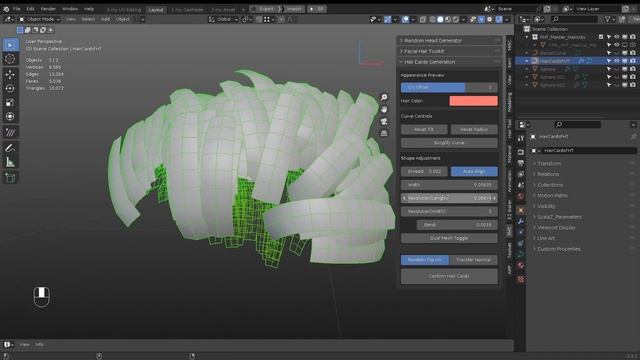Click the Simplify Curve button

(449, 143)
